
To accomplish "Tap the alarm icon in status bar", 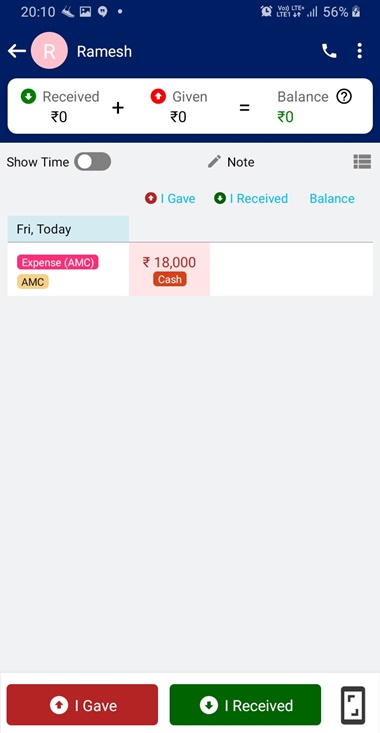I will pos(266,12).
